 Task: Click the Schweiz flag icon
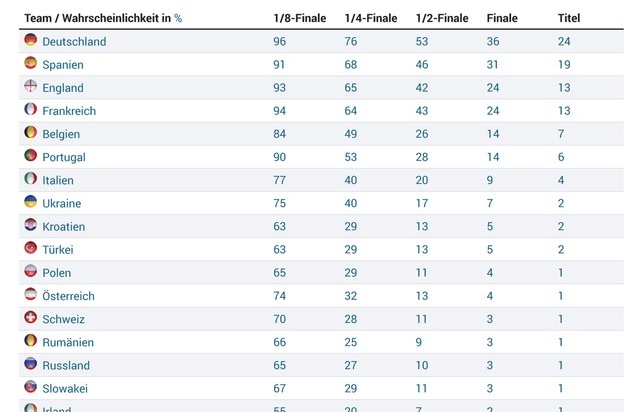coord(31,318)
